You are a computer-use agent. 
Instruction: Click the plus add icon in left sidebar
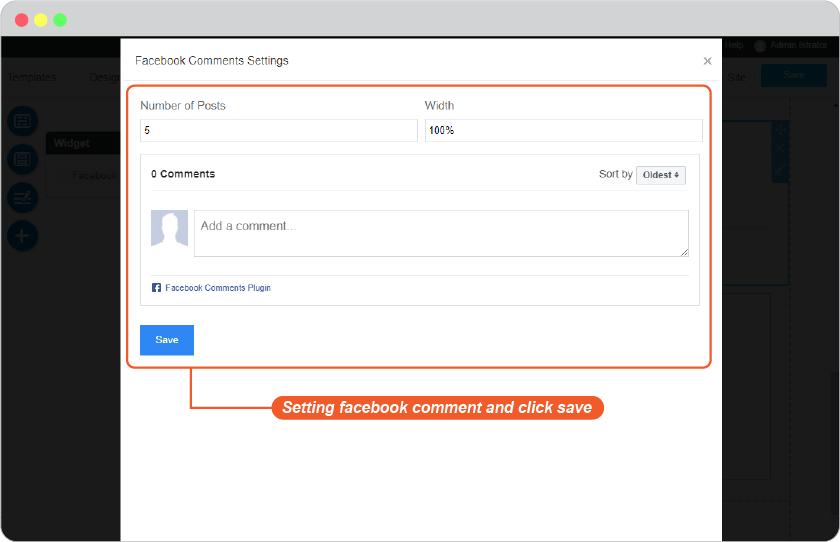22,236
